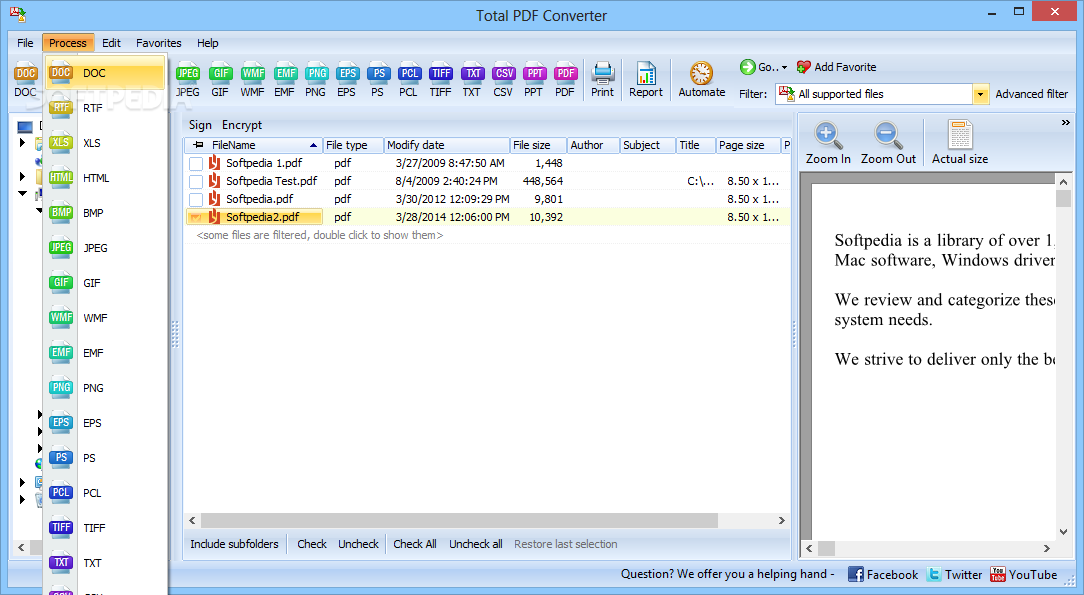Open Advanced filter
Viewport: 1084px width, 595px height.
[1031, 94]
